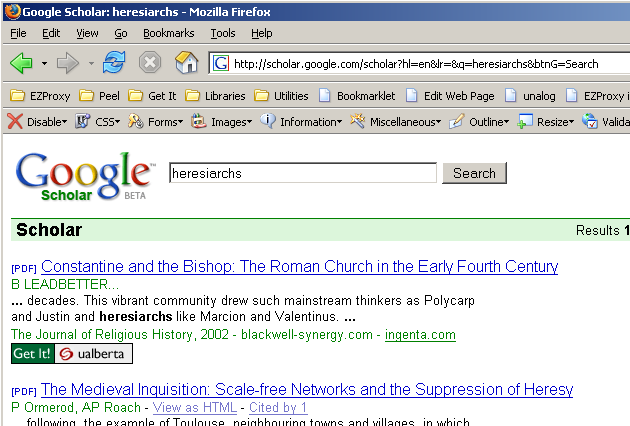Click the Forward arrow button
The height and width of the screenshot is (426, 630).
coord(68,64)
